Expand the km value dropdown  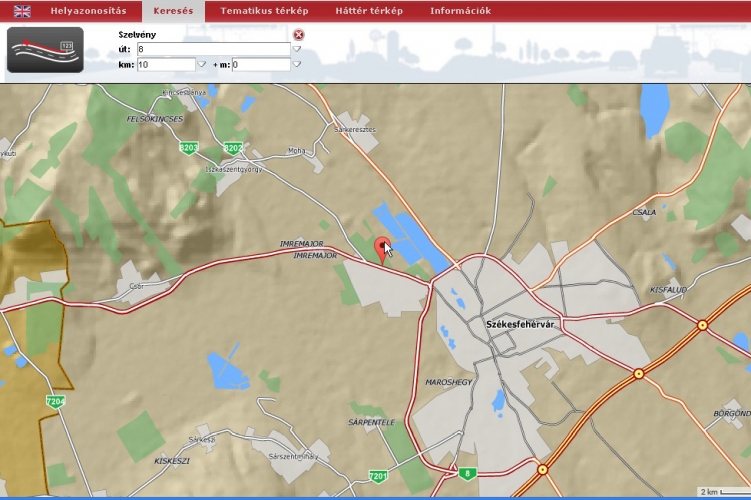pyautogui.click(x=201, y=64)
